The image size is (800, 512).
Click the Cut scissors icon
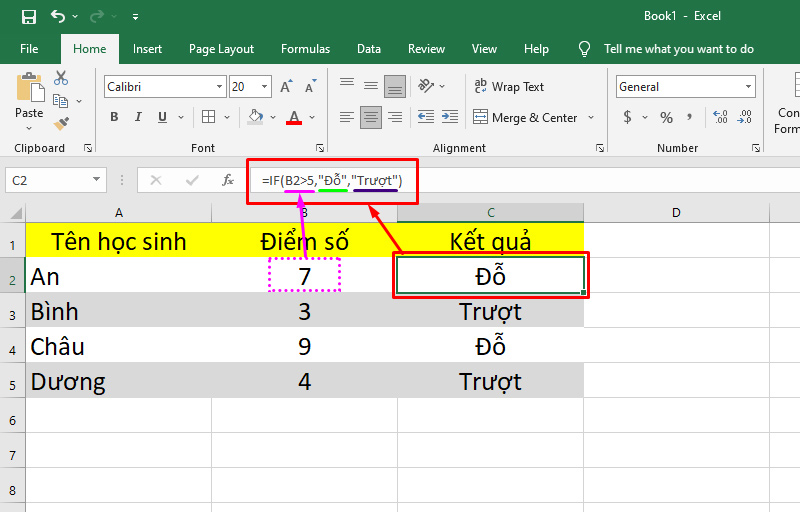pos(61,78)
